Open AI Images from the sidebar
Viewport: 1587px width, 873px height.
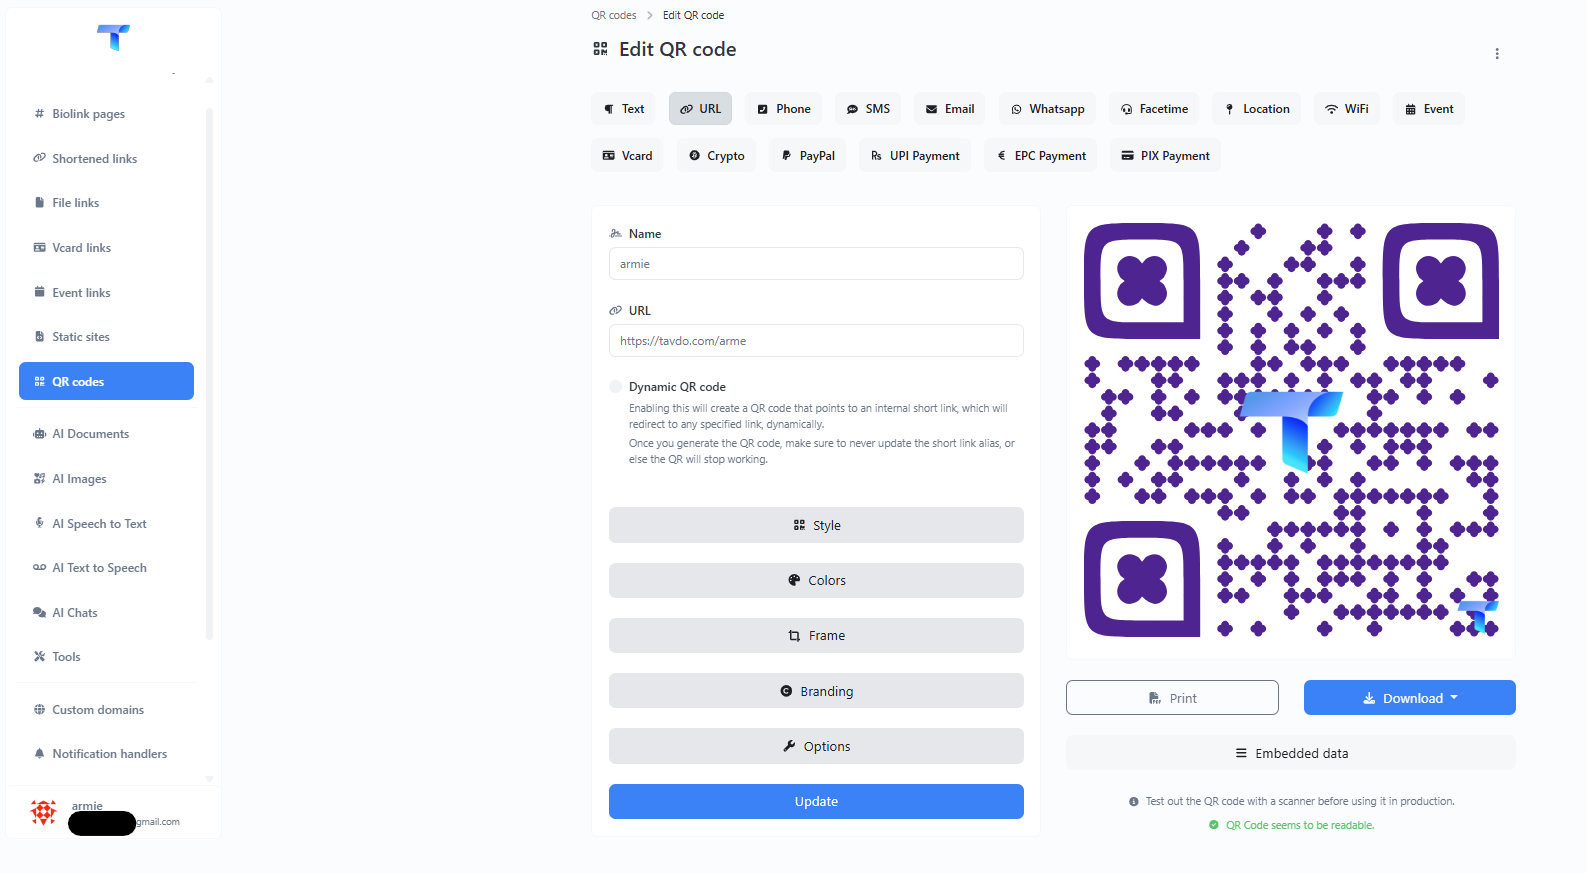click(78, 478)
